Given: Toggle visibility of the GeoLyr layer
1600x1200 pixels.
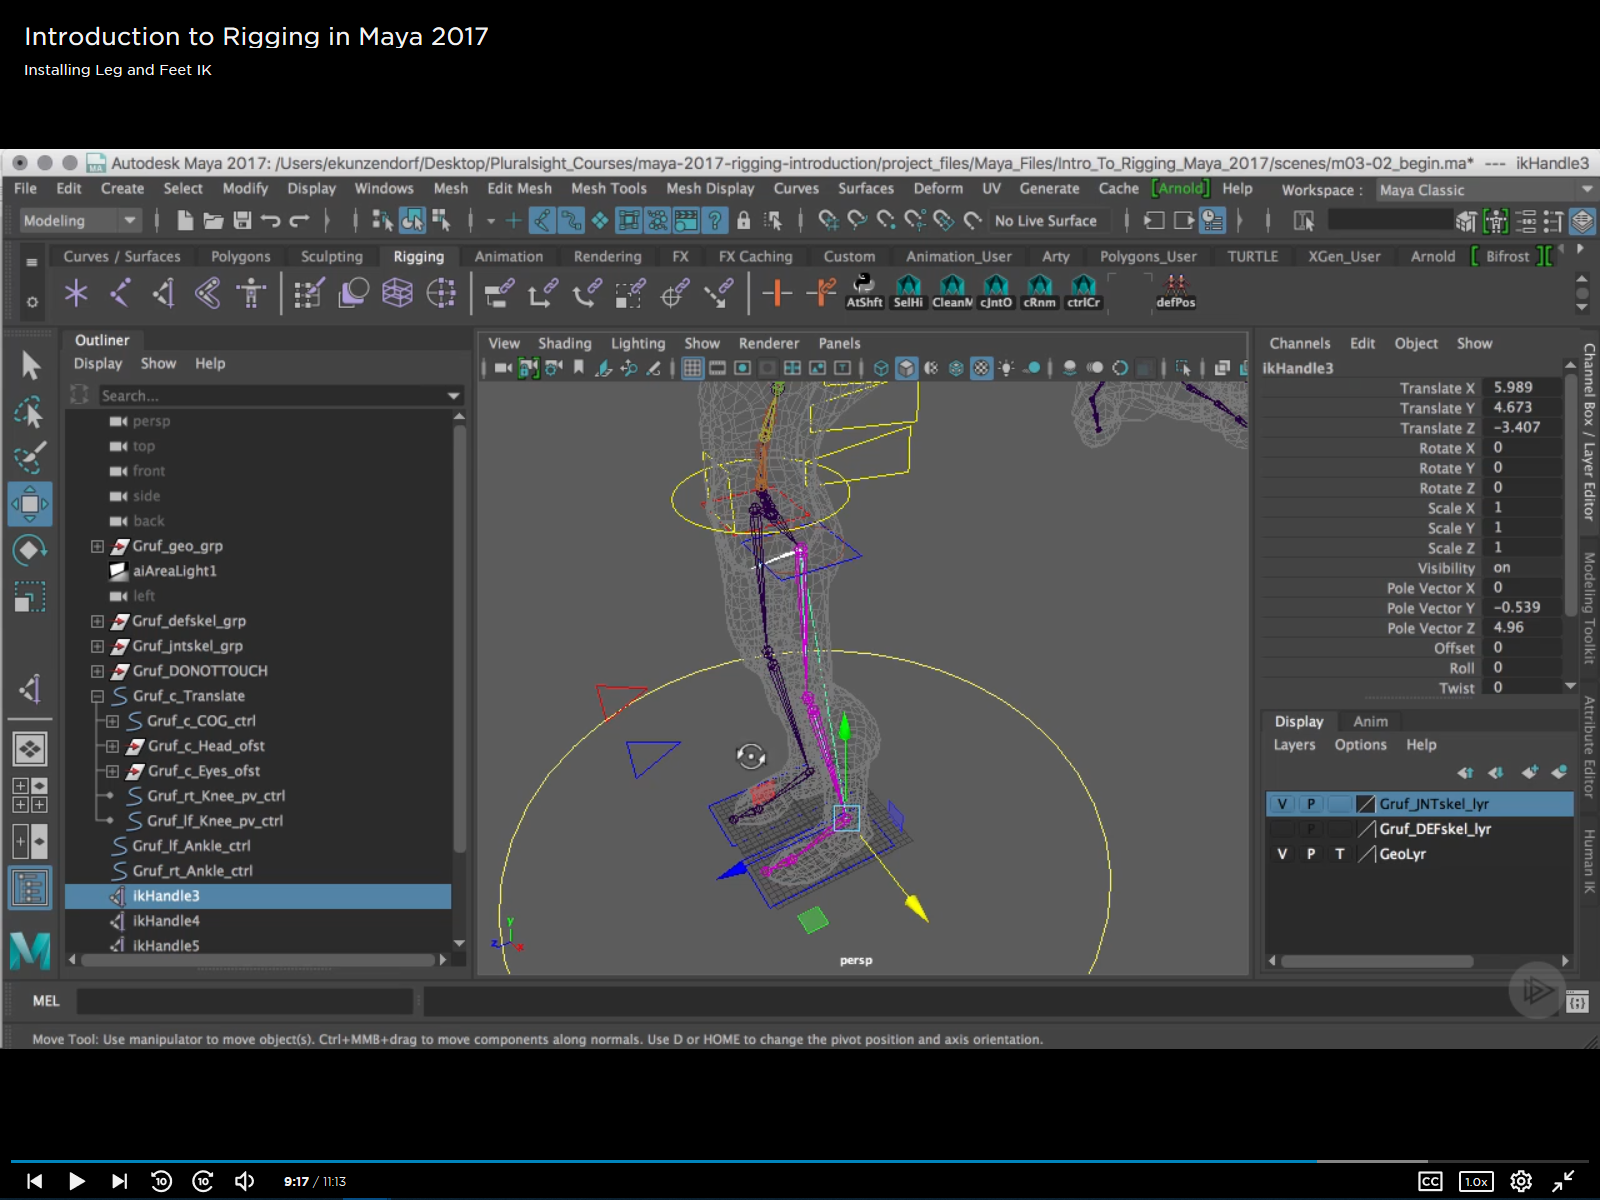Looking at the screenshot, I should [1282, 854].
